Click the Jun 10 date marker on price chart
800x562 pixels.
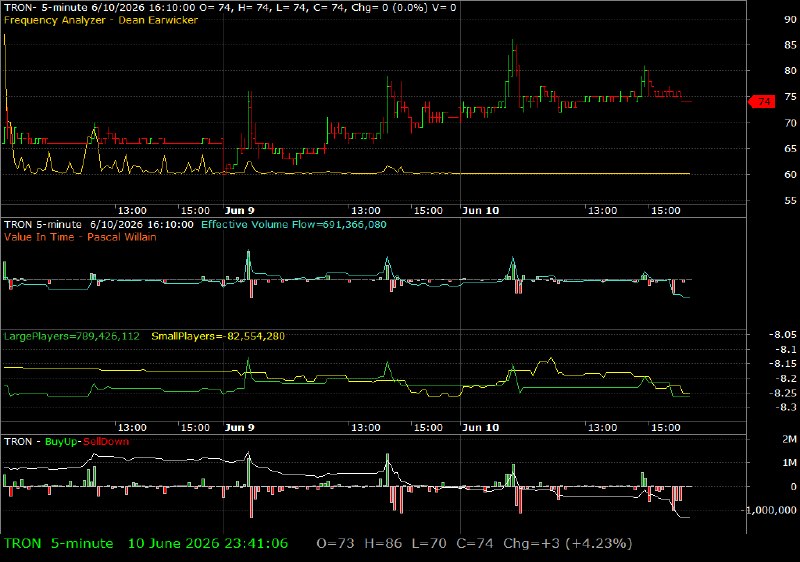click(x=480, y=211)
